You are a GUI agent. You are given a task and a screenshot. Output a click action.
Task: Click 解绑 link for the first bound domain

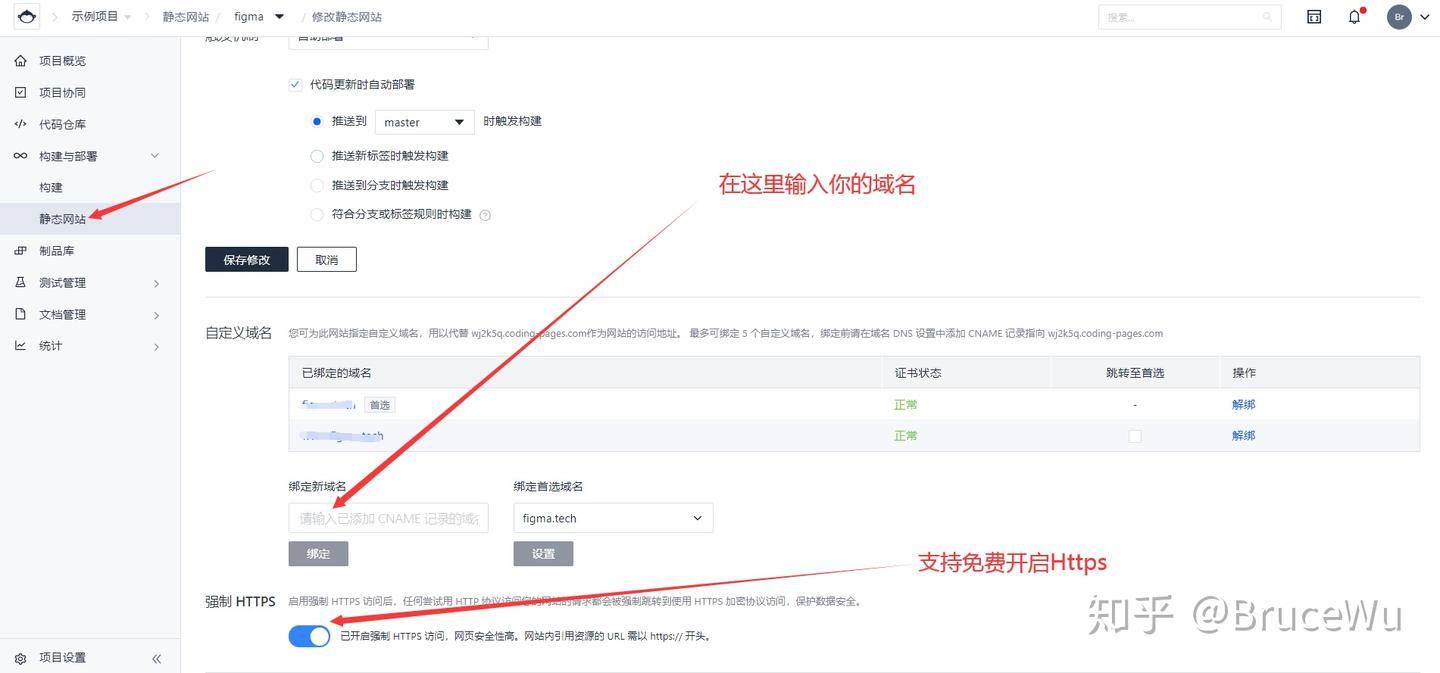[1243, 404]
